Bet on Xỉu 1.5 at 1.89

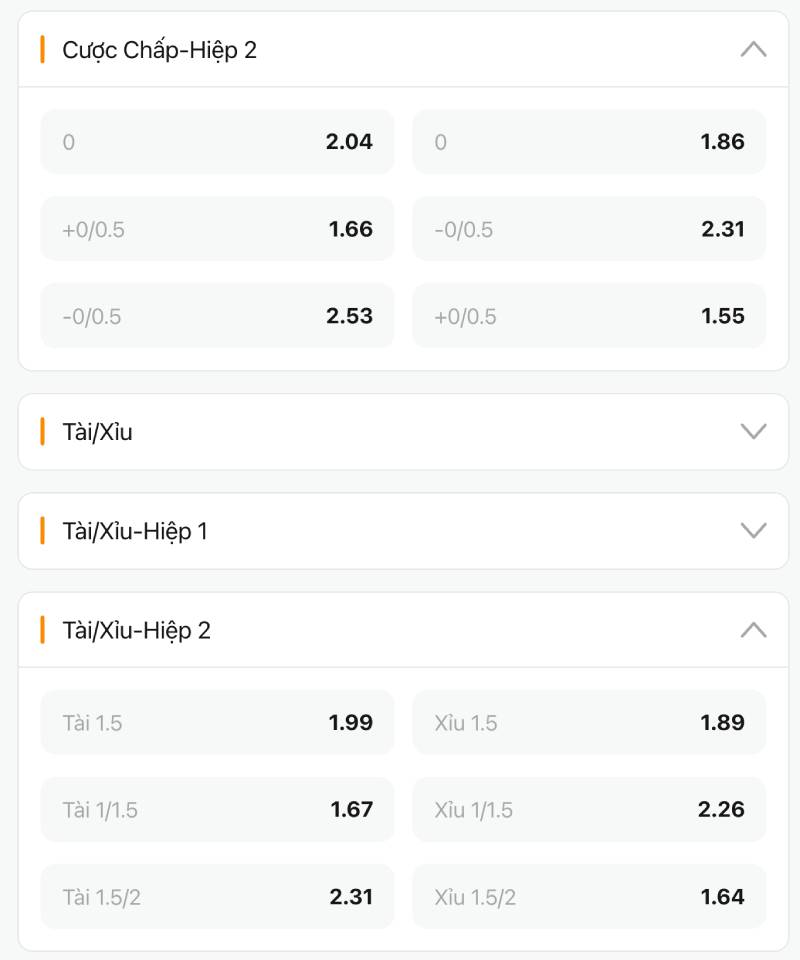click(589, 722)
